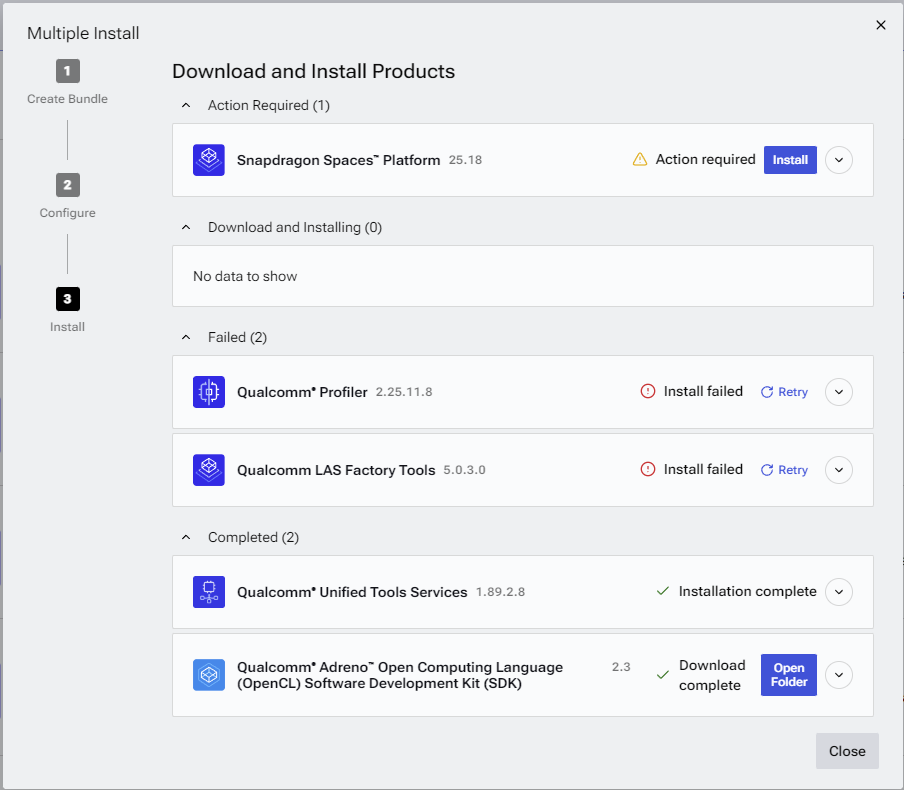Viewport: 904px width, 790px height.
Task: Expand details for Adreno OpenCL SDK
Action: click(x=839, y=675)
